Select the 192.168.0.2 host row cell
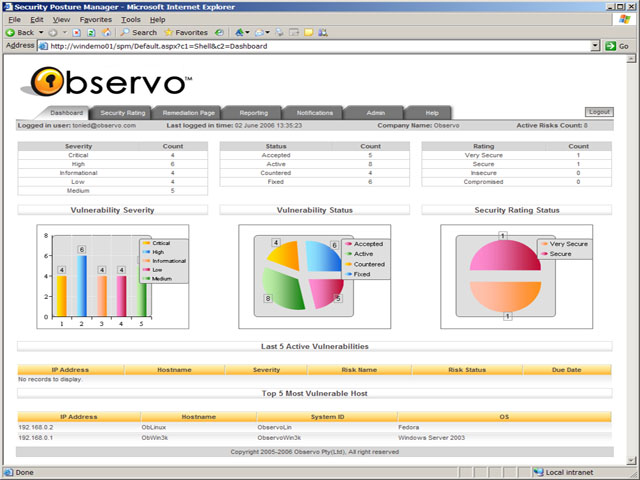This screenshot has width=640, height=480. point(36,427)
